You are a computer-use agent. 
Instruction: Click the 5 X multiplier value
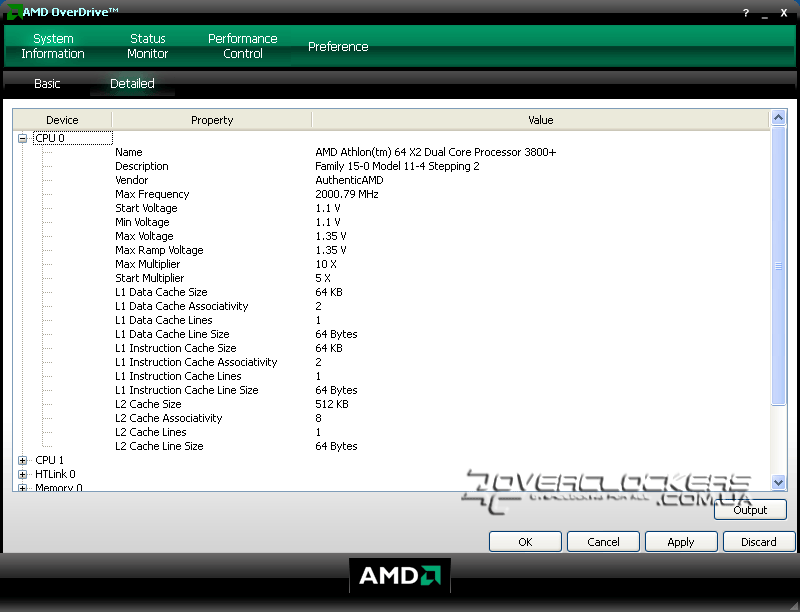point(322,278)
